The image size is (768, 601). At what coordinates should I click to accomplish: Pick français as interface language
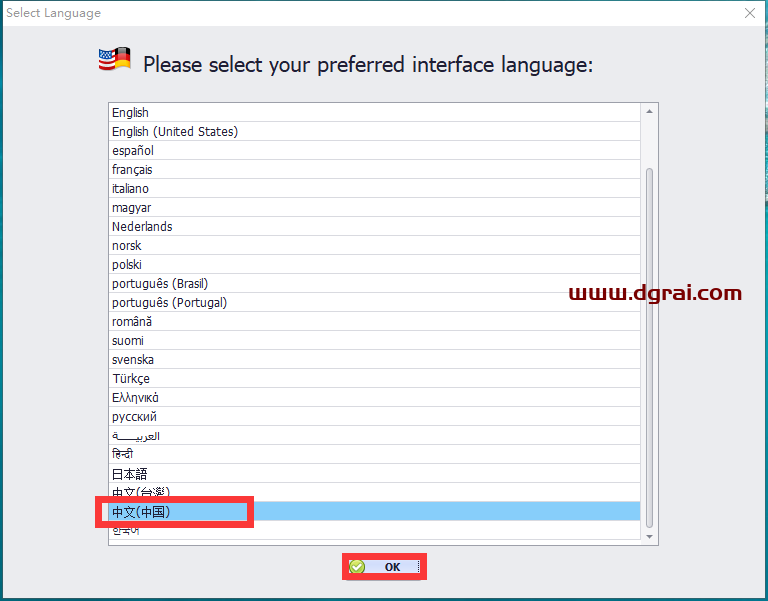point(132,170)
